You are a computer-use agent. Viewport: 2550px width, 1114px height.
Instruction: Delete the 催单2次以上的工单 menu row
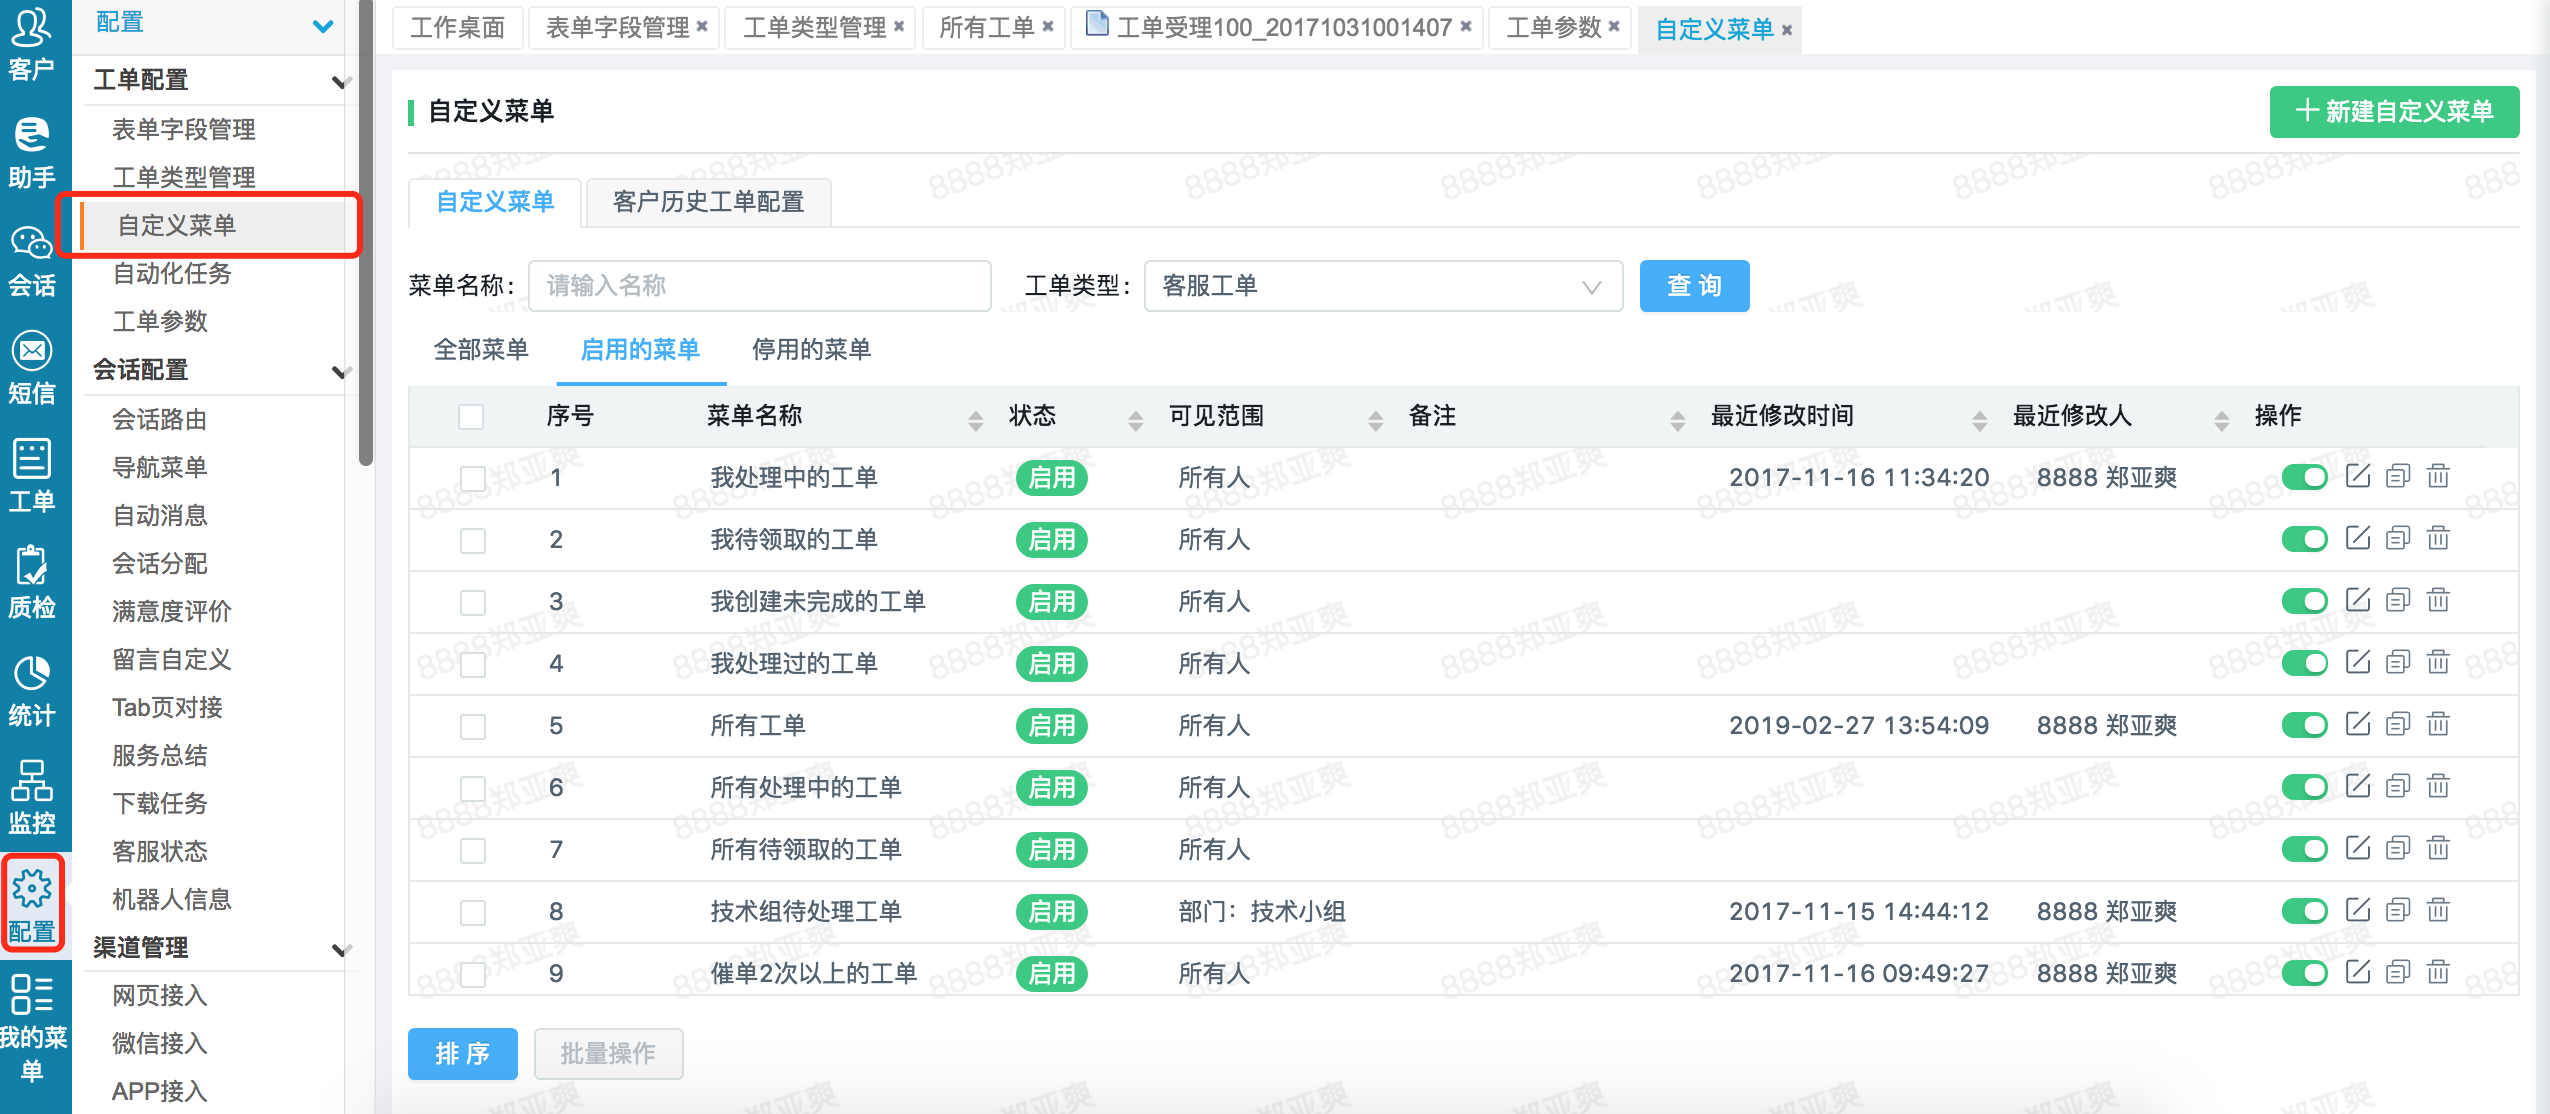click(x=2438, y=972)
